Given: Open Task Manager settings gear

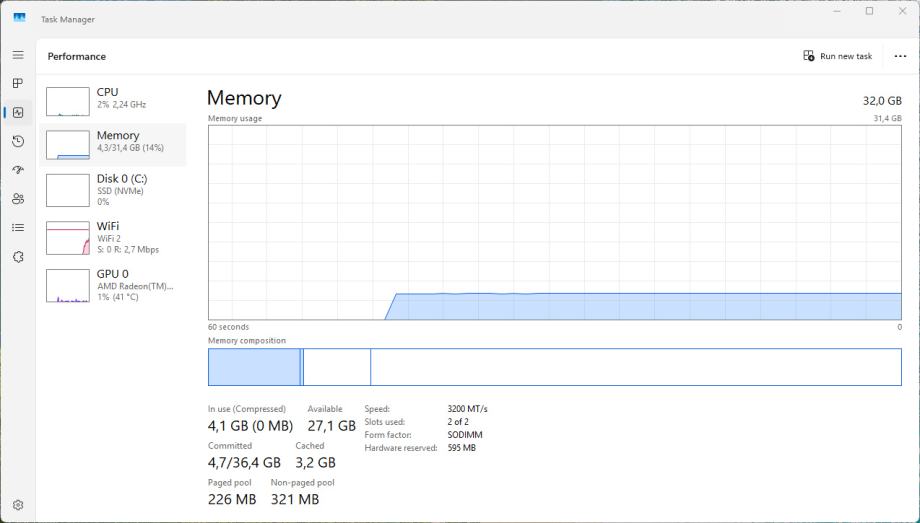Looking at the screenshot, I should pyautogui.click(x=18, y=505).
